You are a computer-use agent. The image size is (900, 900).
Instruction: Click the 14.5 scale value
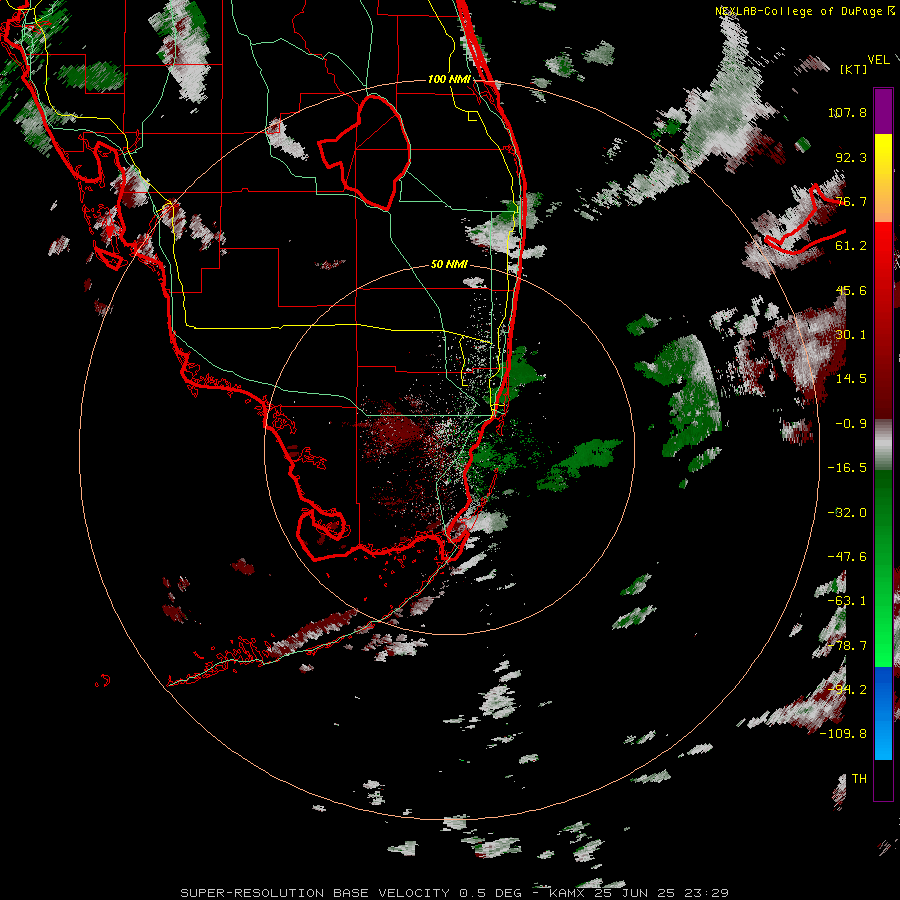851,379
